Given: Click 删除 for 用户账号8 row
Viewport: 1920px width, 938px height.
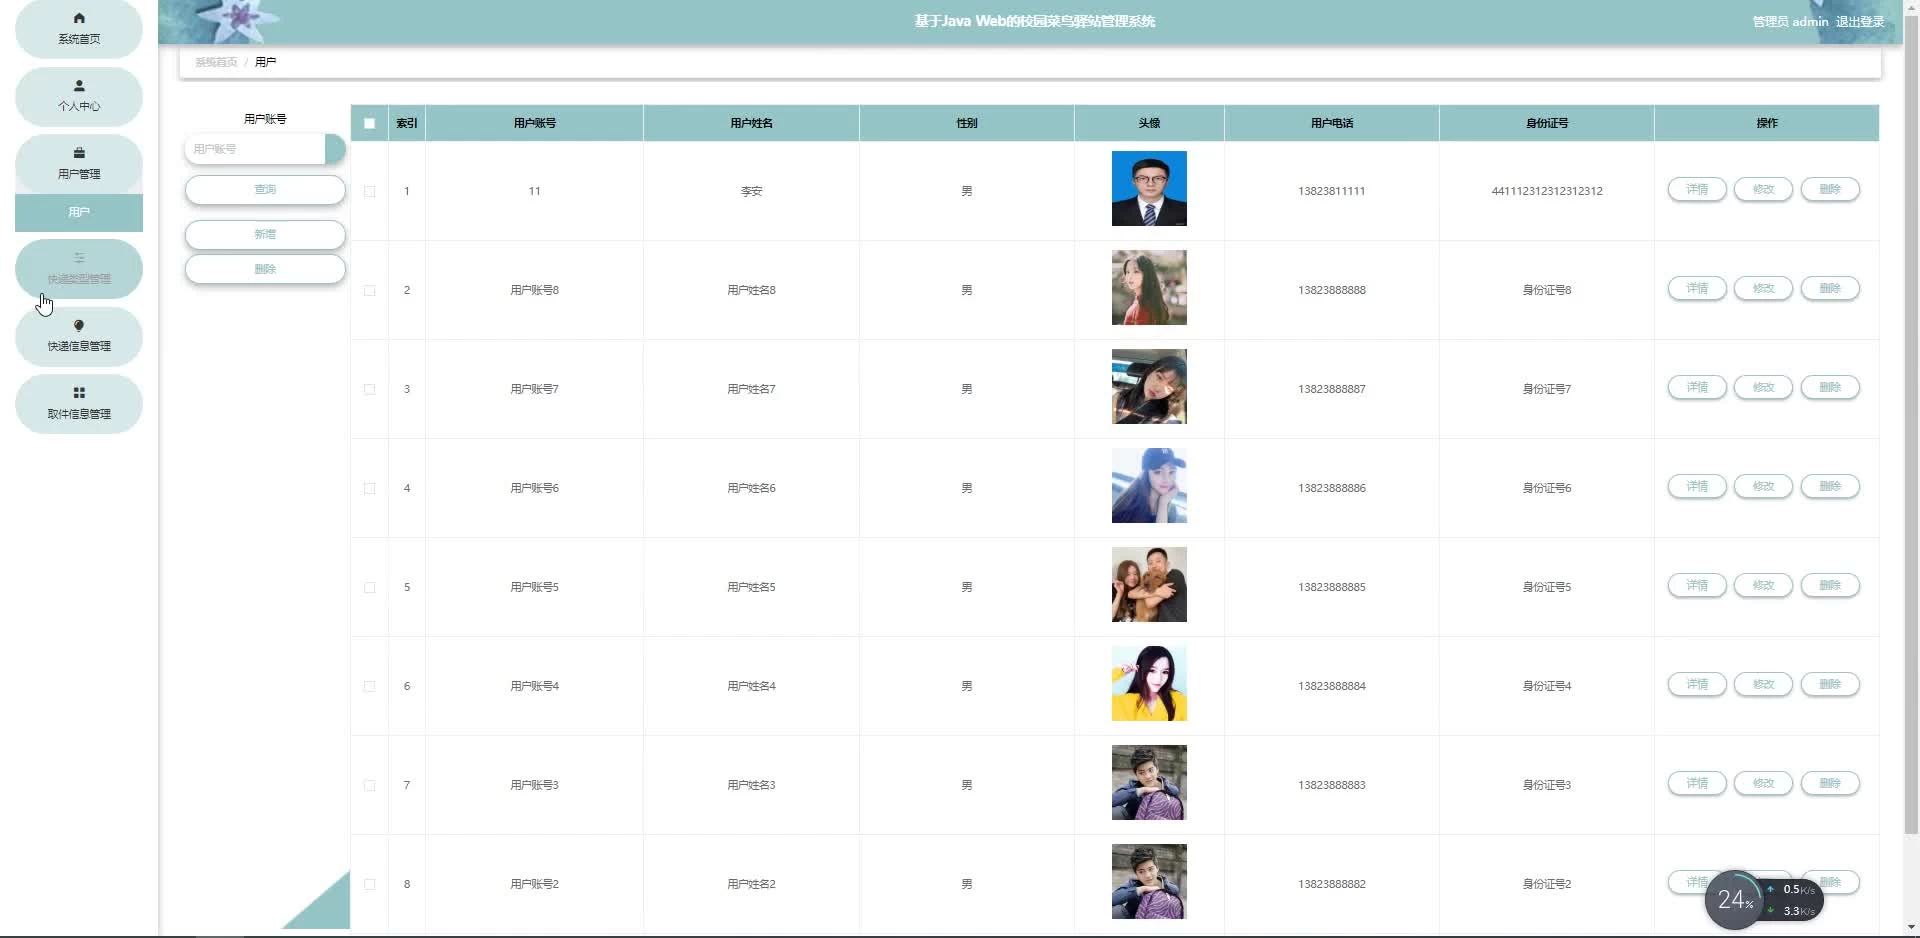Looking at the screenshot, I should [1830, 288].
